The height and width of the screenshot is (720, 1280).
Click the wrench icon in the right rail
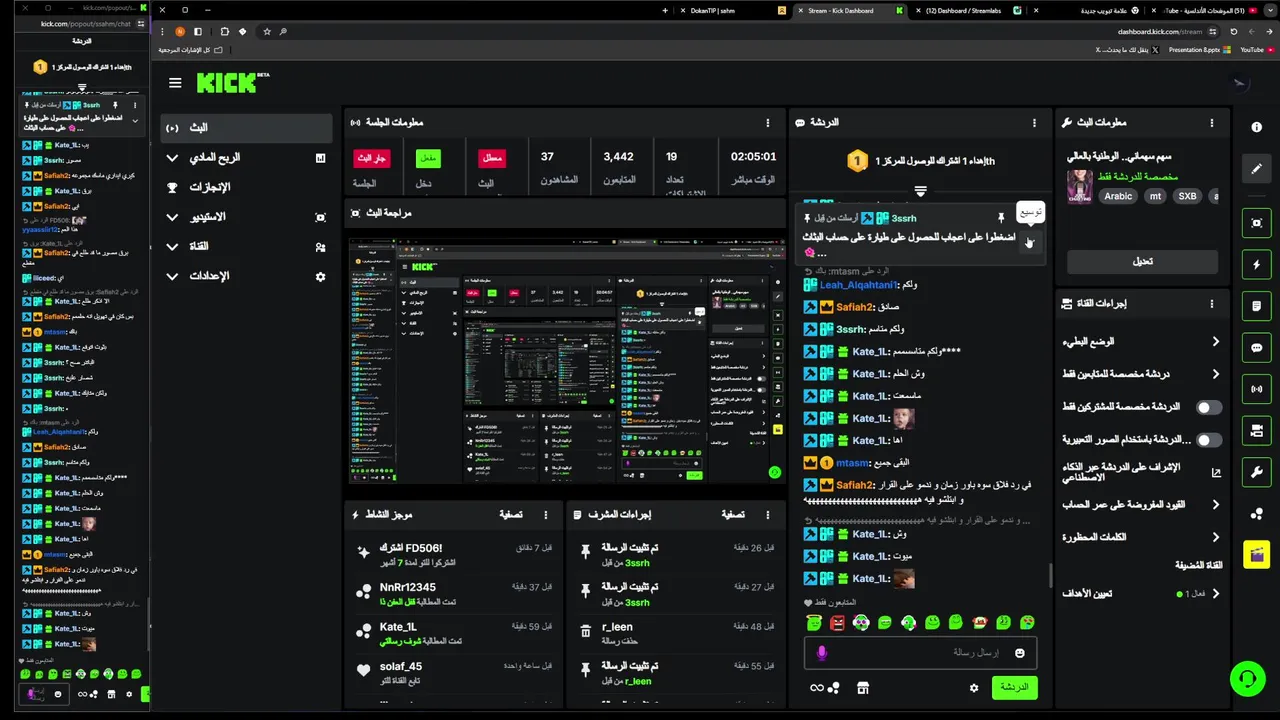[1257, 472]
